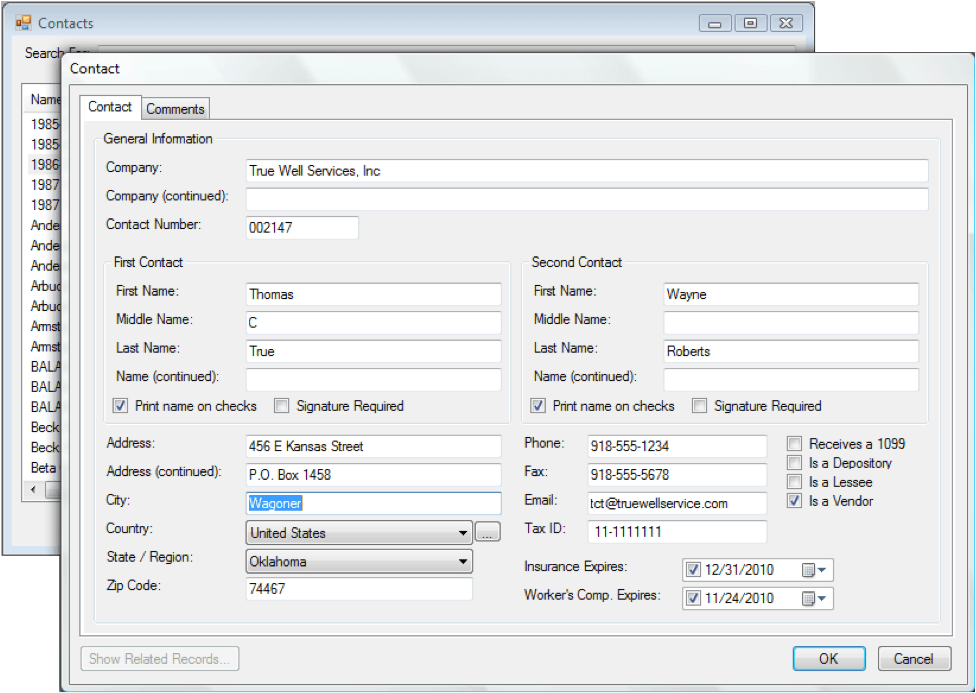
Task: Click the Cancel button
Action: point(913,659)
